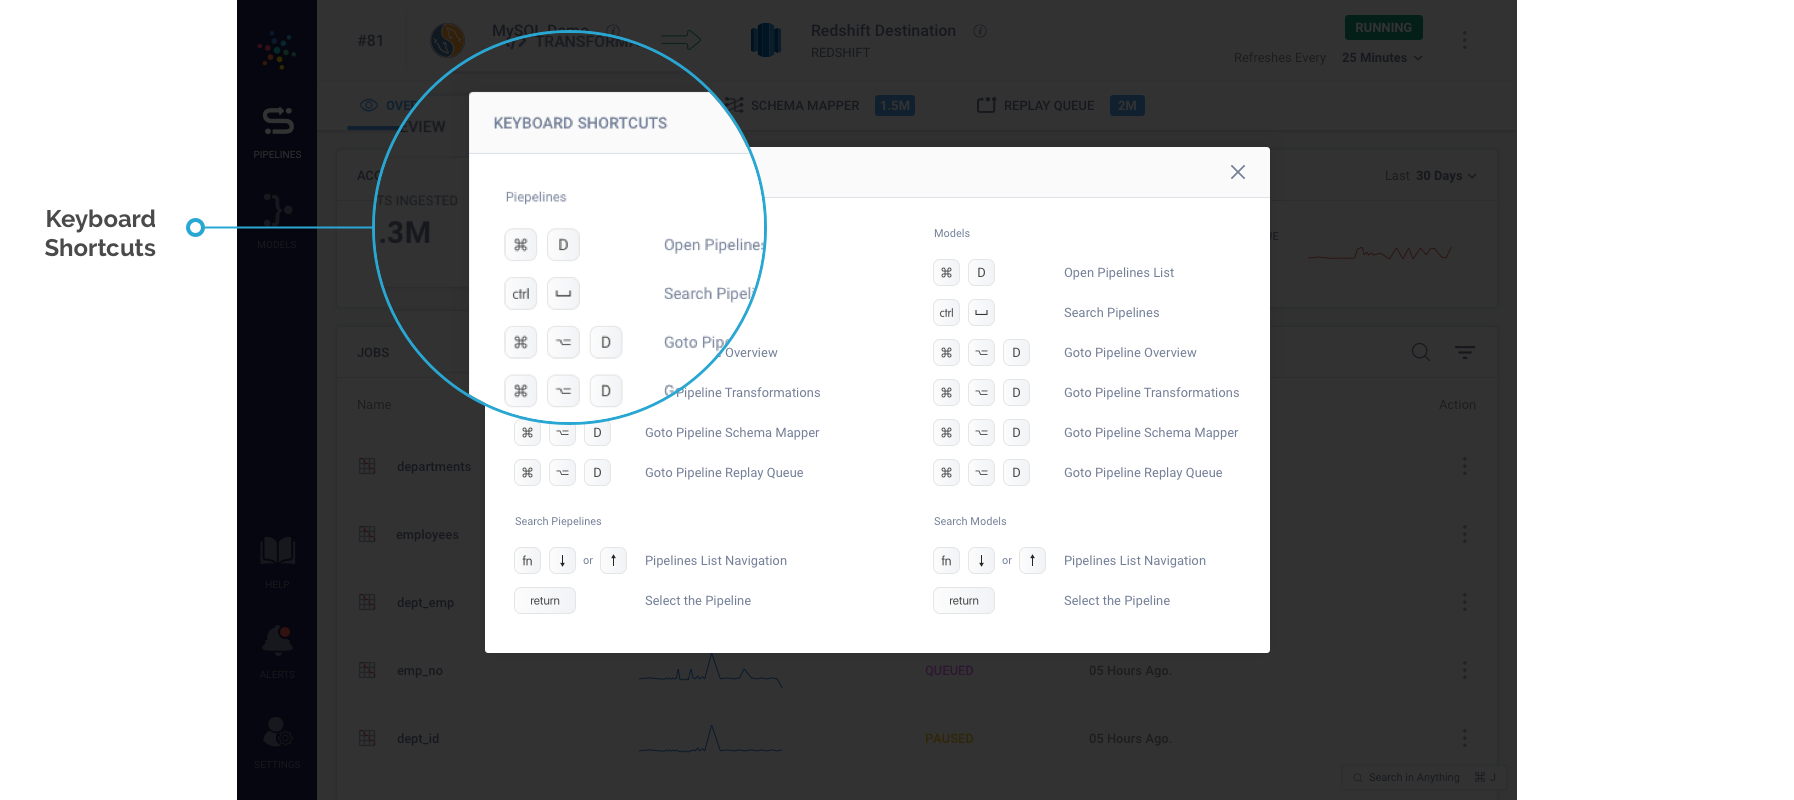Screen dimensions: 1794x800
Task: Click the QUEUED status of emp_no
Action: tap(949, 671)
